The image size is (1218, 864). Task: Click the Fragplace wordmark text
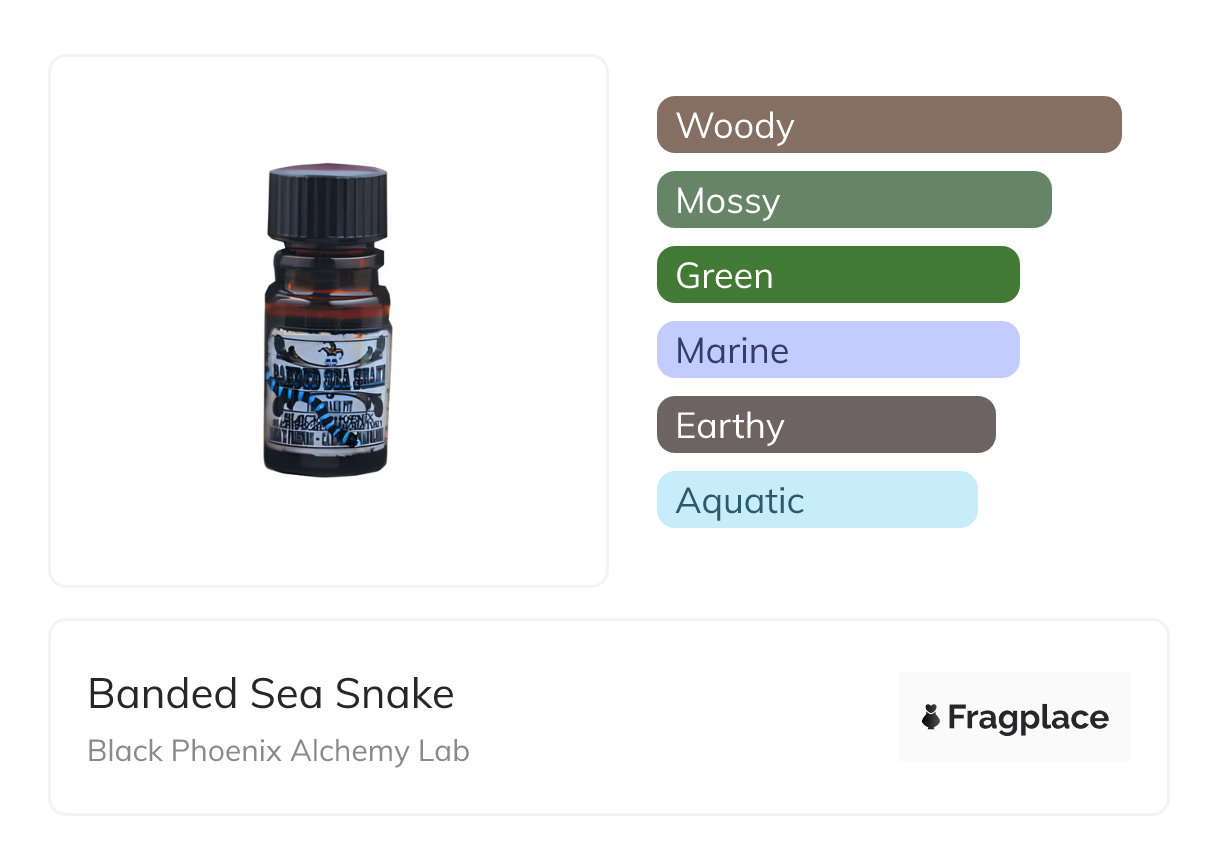pyautogui.click(x=1028, y=718)
